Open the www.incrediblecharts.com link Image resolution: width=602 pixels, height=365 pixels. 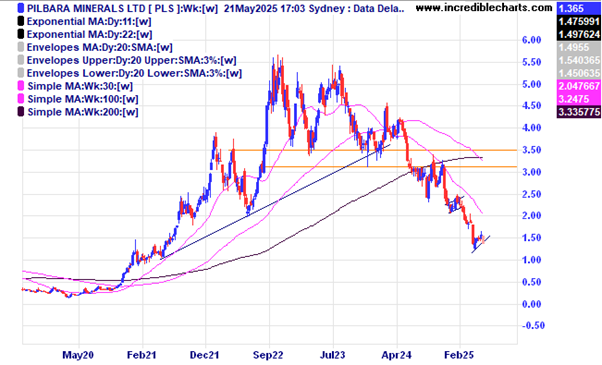484,8
